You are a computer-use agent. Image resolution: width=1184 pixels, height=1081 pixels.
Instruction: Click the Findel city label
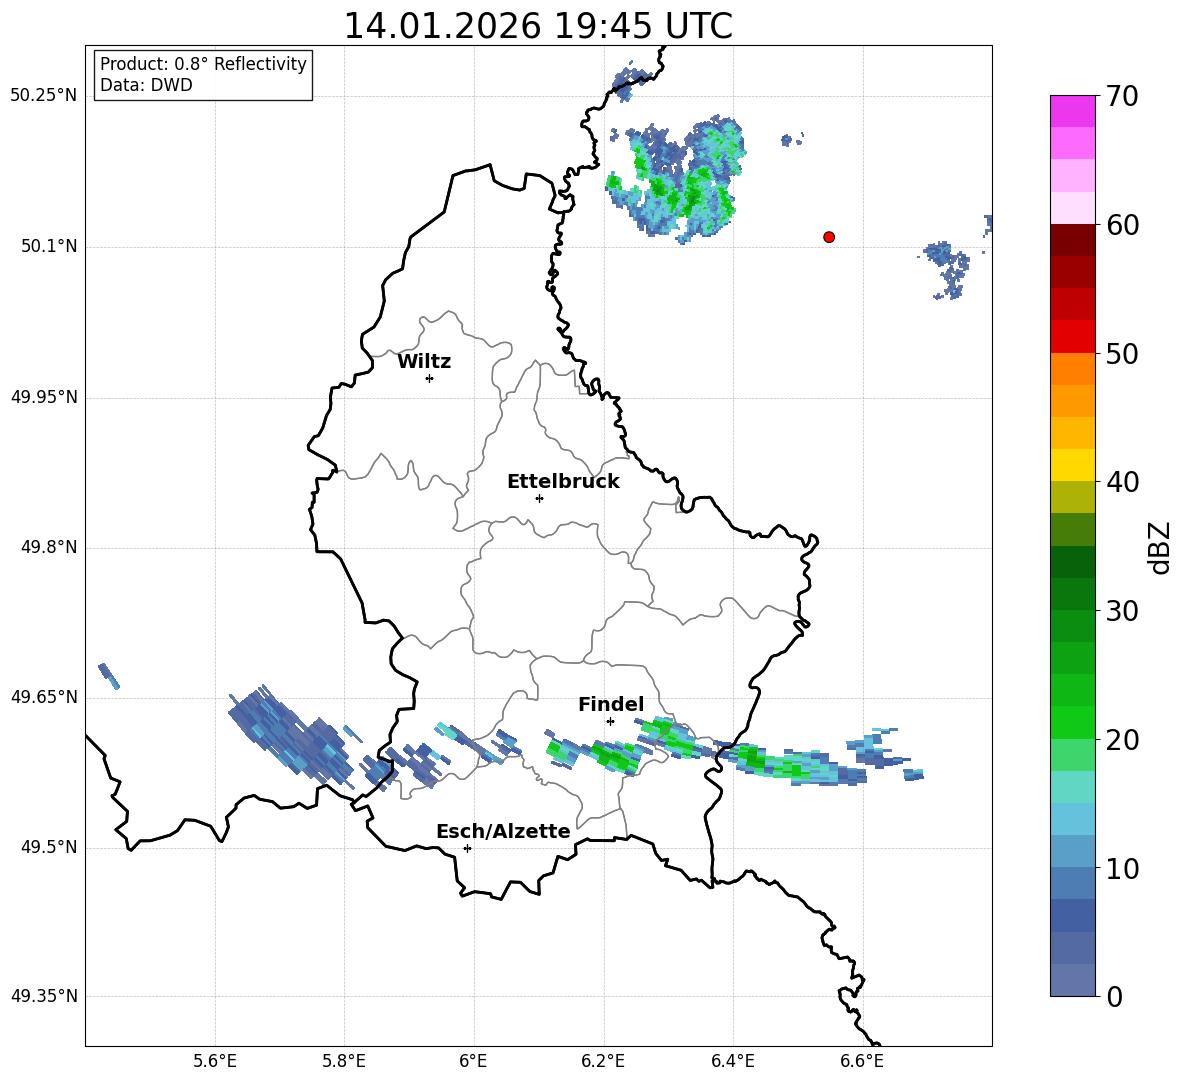point(611,704)
